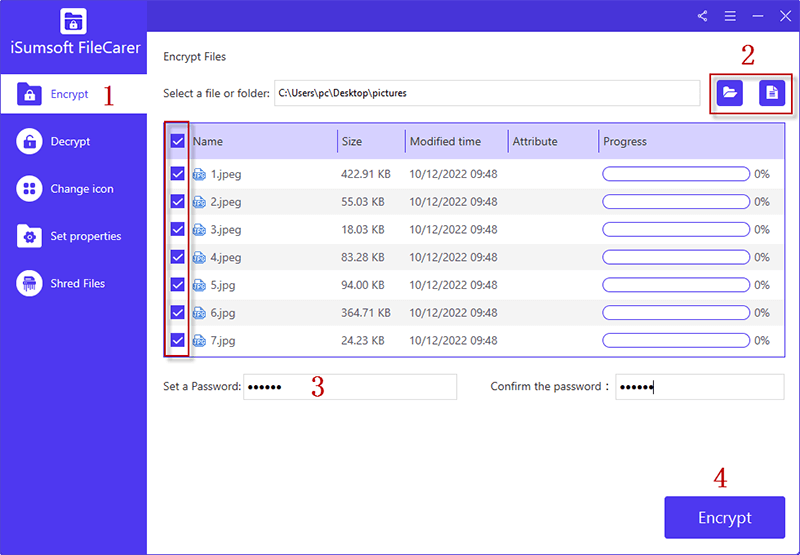The width and height of the screenshot is (800, 555).
Task: Uncheck the checkbox for 4.jpeg
Action: [177, 257]
